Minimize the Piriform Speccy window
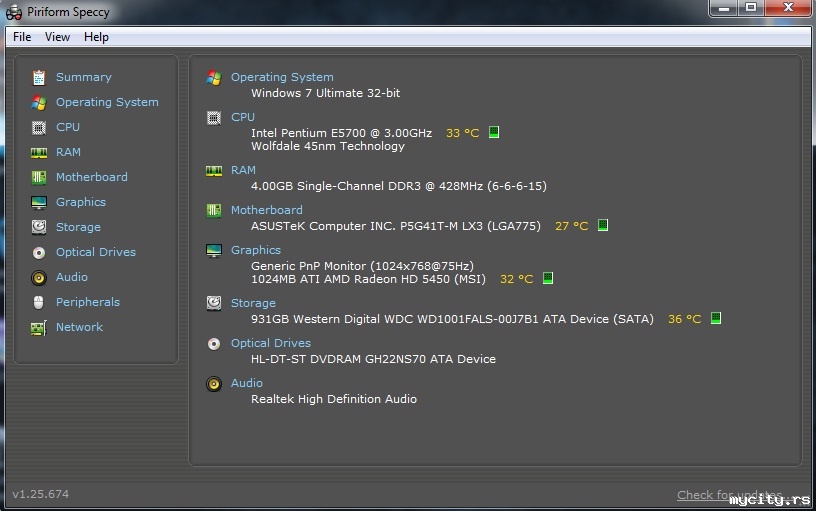Image resolution: width=816 pixels, height=511 pixels. [x=724, y=8]
